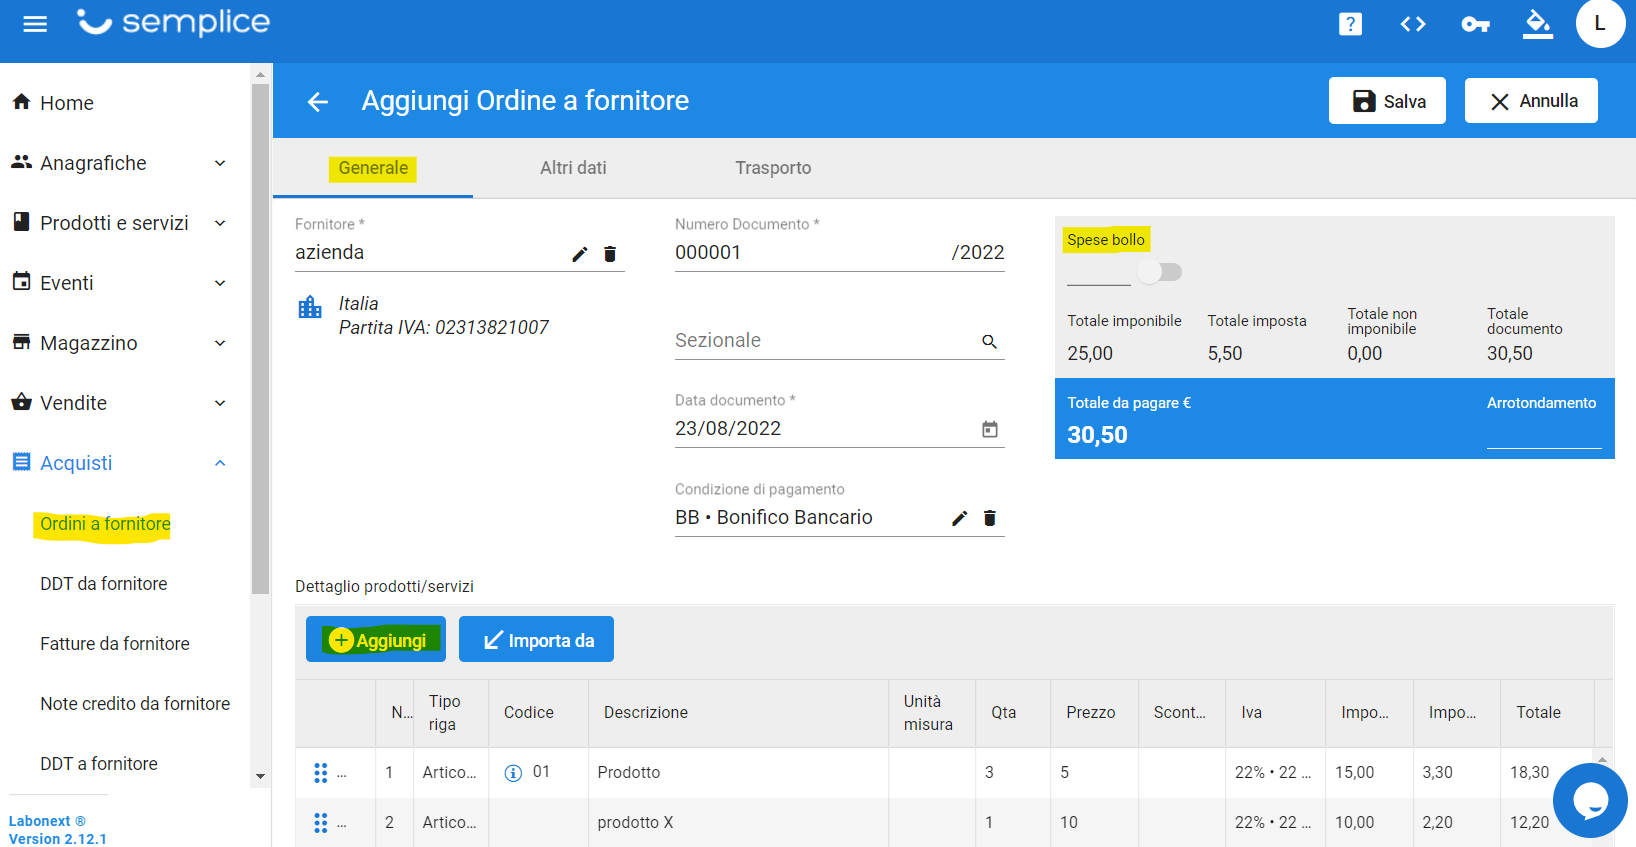Click the sidebar scrollbar down arrow

point(260,777)
